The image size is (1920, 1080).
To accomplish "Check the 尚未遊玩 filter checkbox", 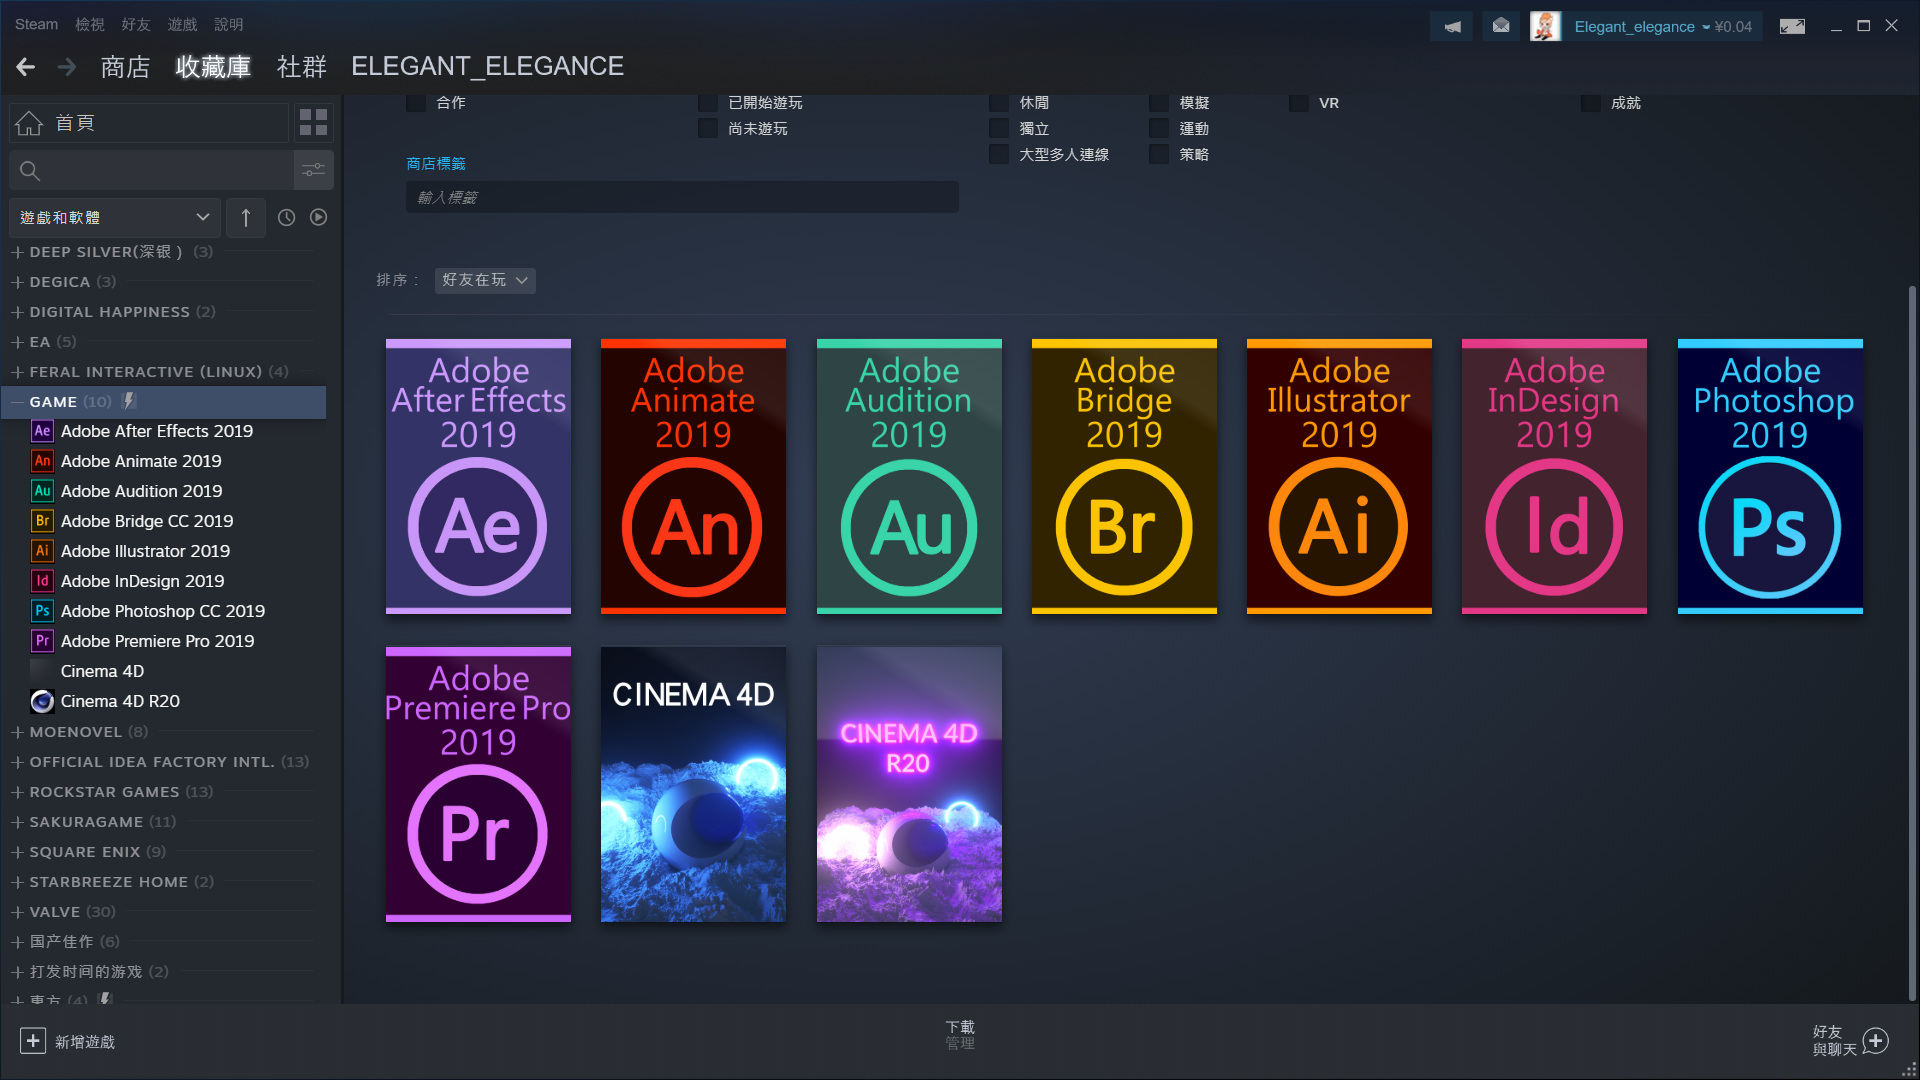I will click(x=708, y=129).
